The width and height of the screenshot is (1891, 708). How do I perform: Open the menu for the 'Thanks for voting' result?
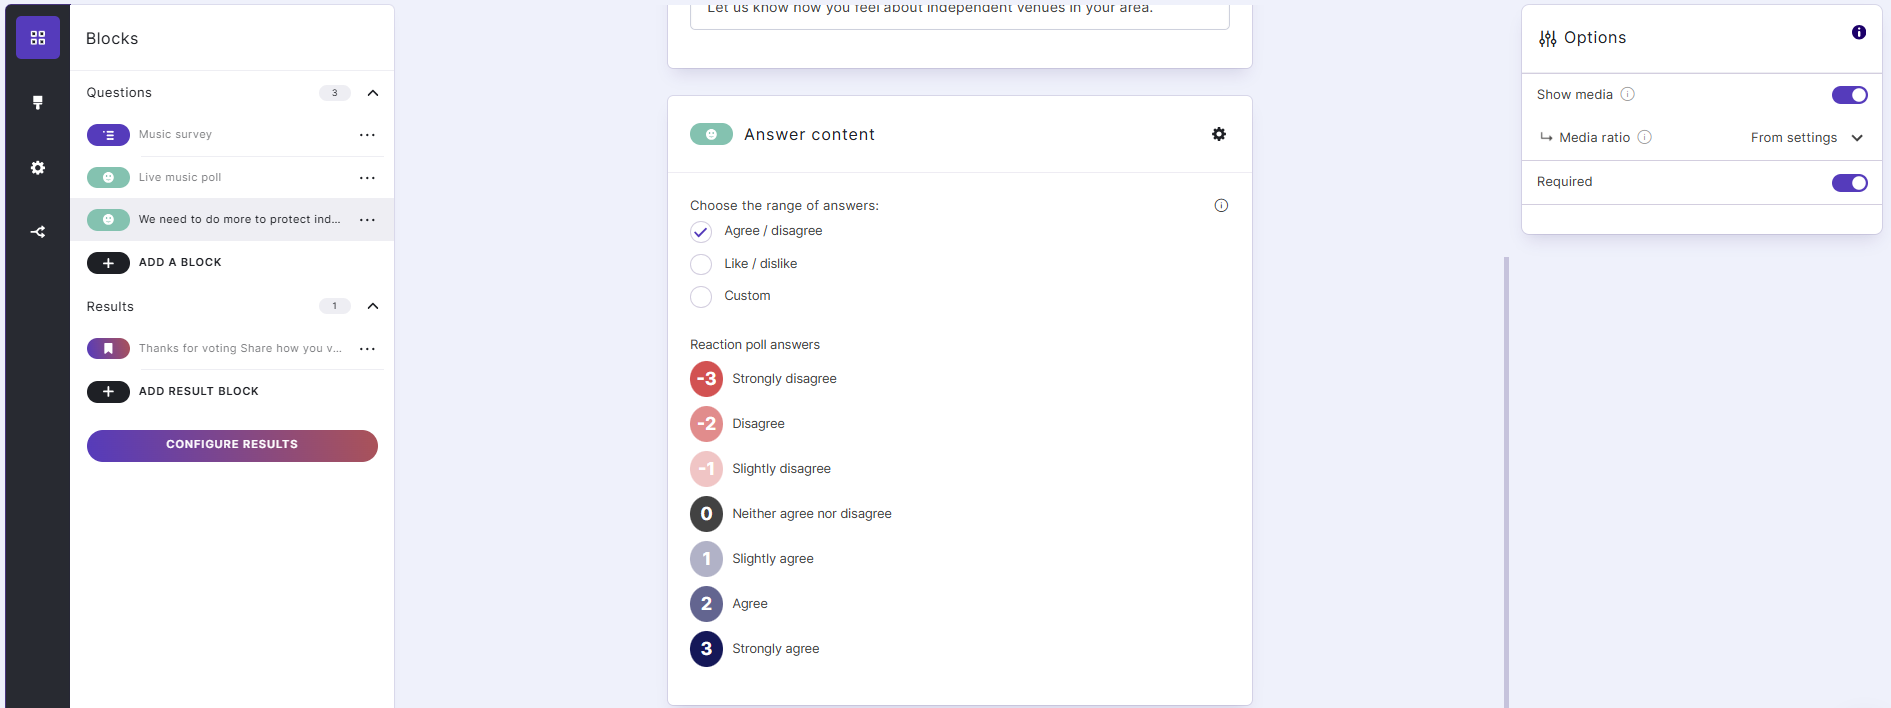coord(367,348)
